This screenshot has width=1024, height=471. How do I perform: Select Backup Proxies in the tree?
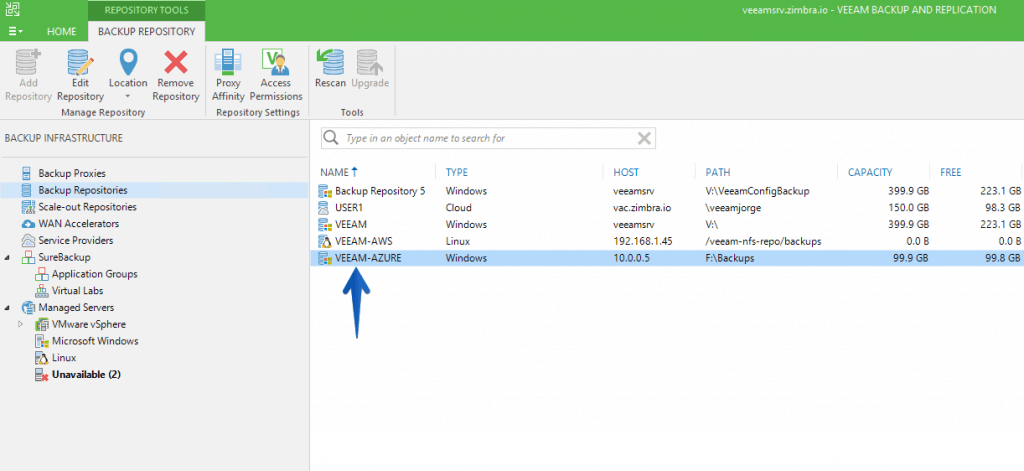pos(72,174)
